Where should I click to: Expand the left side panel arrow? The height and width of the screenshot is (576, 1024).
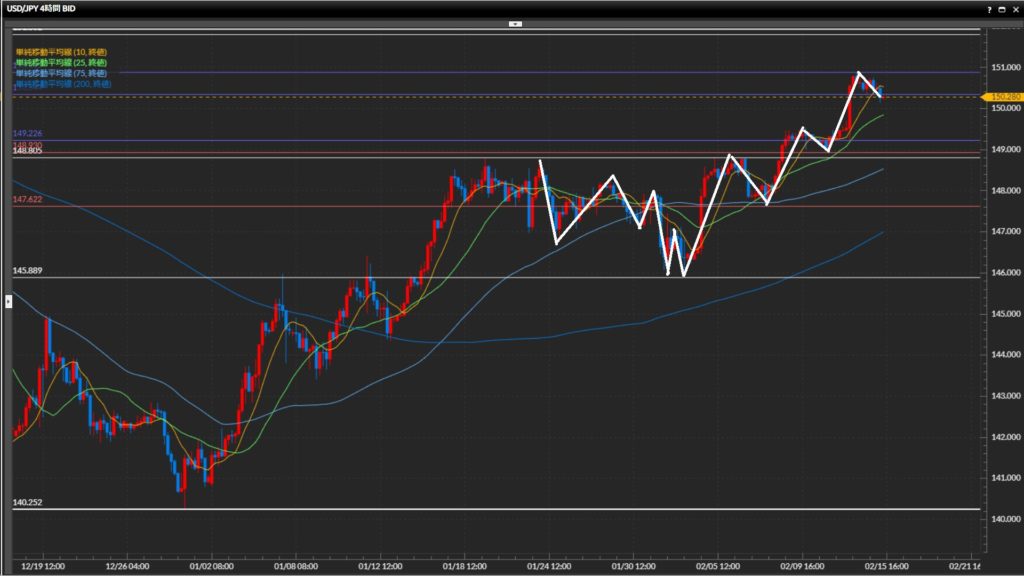coord(9,299)
